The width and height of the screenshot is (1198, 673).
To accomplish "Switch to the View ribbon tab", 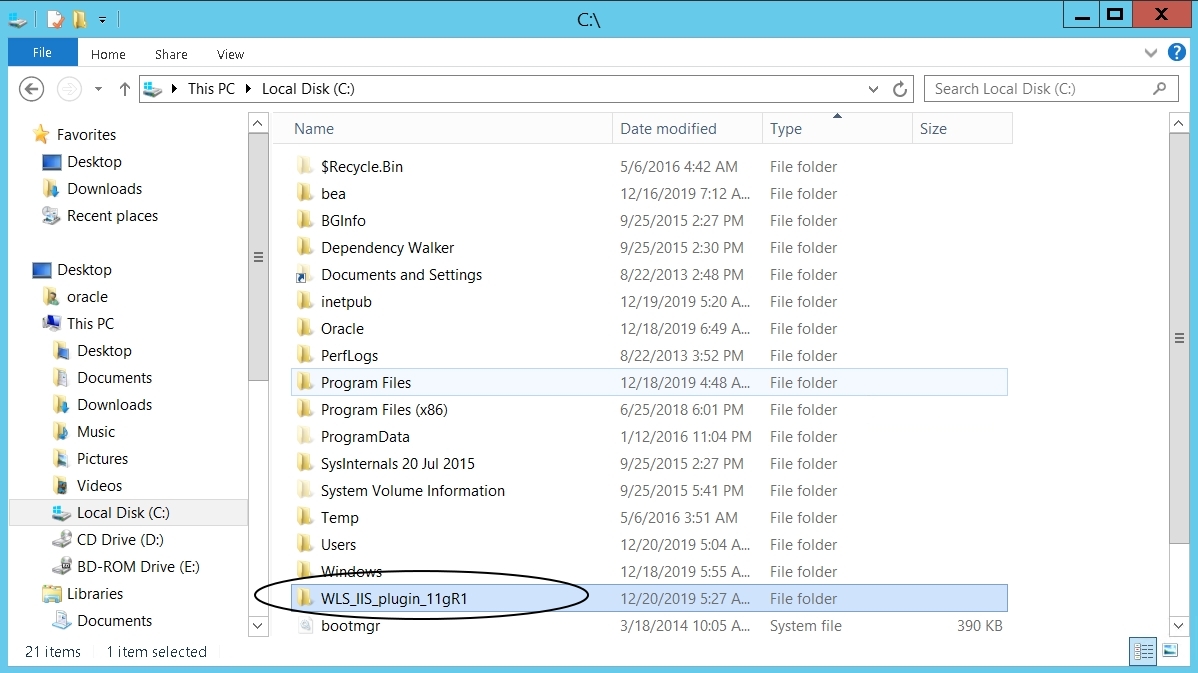I will click(x=230, y=54).
